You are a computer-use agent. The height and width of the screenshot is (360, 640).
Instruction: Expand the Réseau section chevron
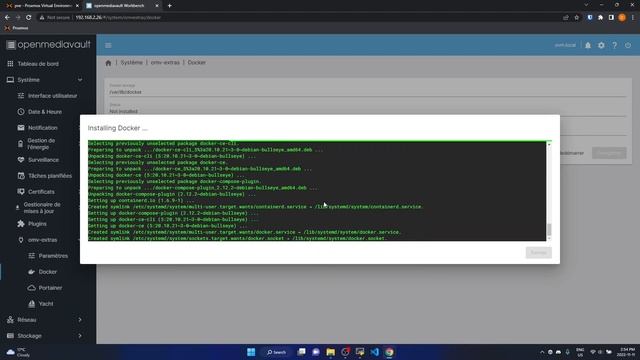[x=80, y=320]
